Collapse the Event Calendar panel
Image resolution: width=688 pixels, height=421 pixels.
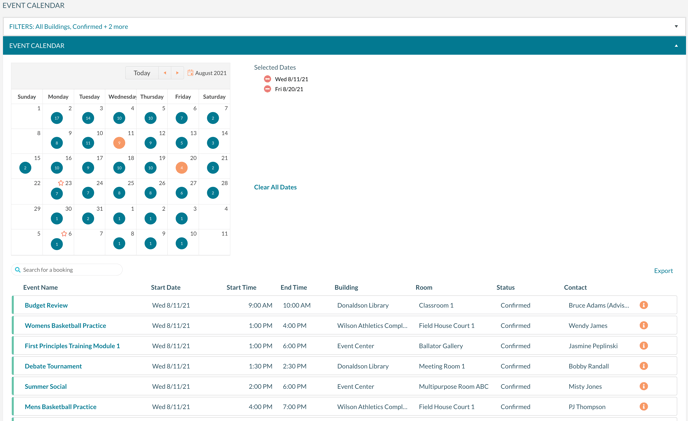pyautogui.click(x=676, y=46)
